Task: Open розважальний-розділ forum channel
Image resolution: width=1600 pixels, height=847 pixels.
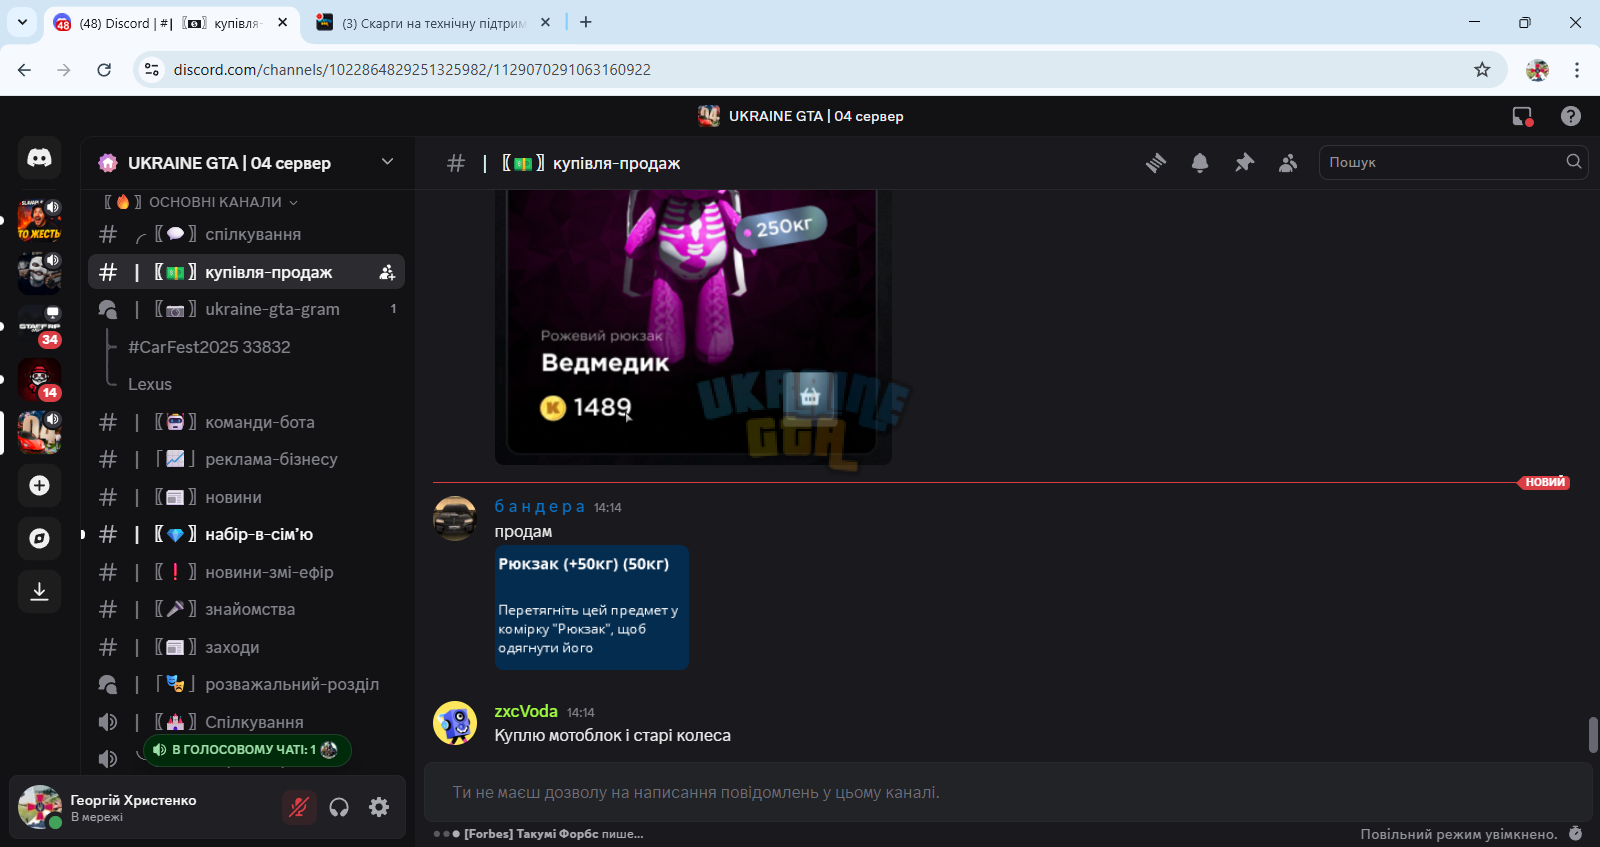Action: pyautogui.click(x=246, y=684)
